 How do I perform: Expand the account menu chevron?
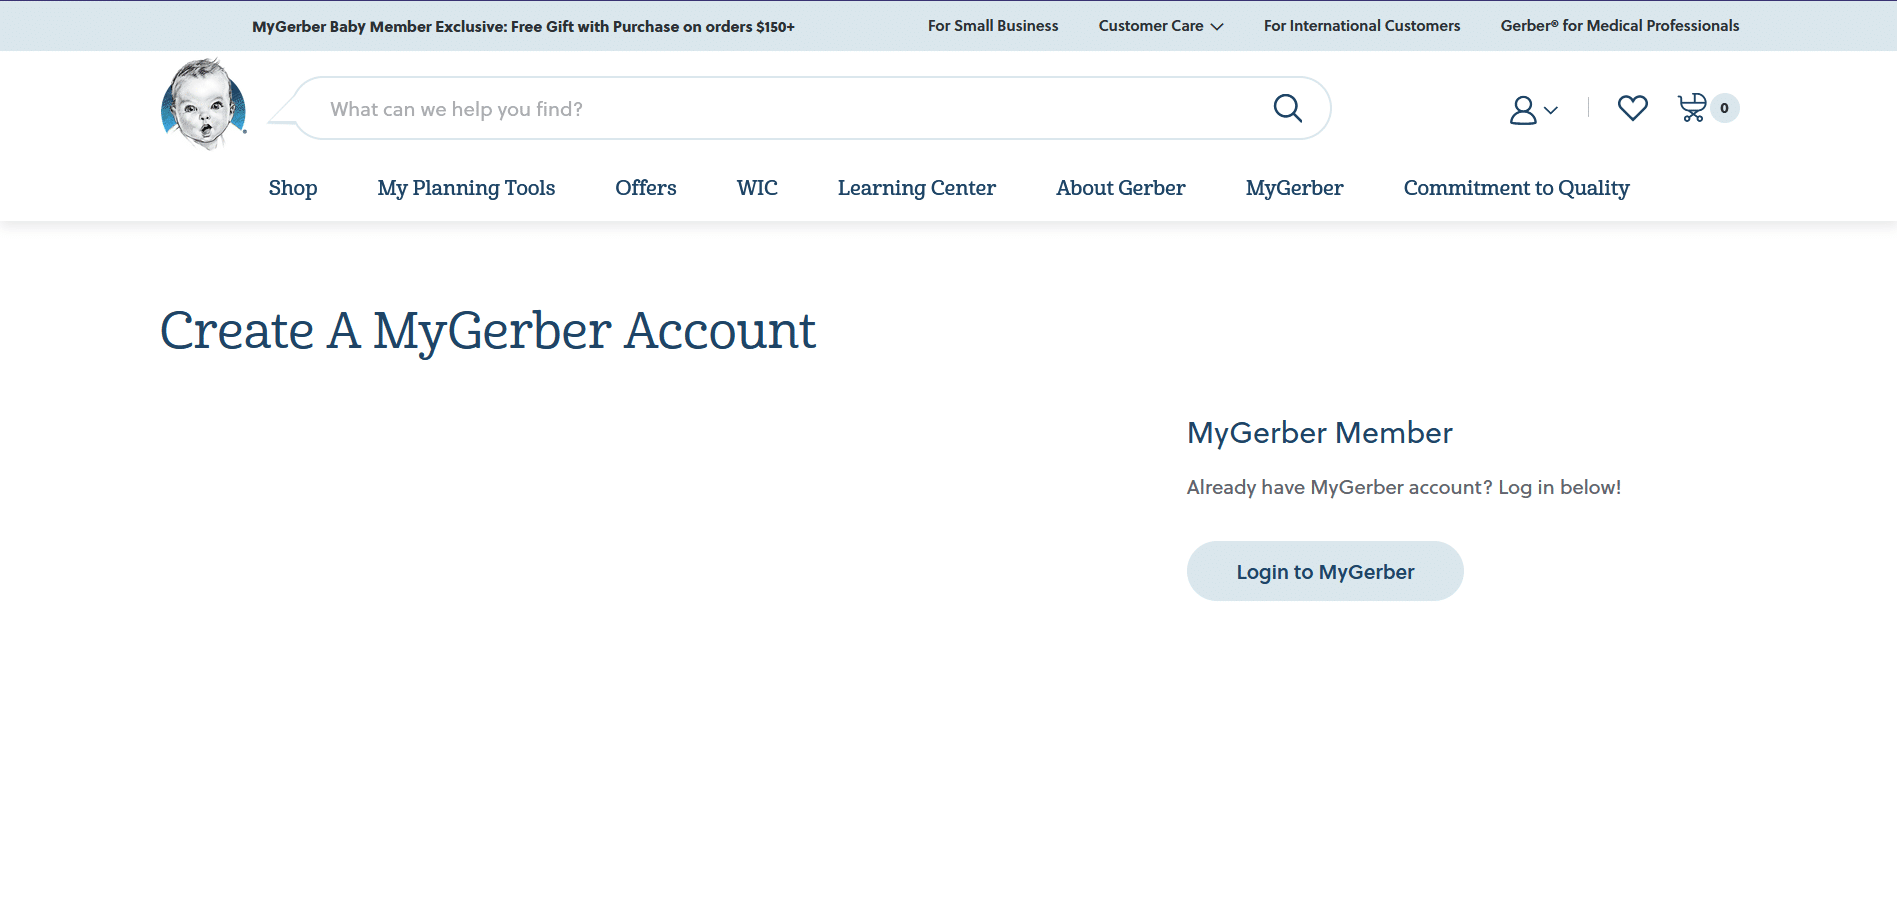point(1551,110)
